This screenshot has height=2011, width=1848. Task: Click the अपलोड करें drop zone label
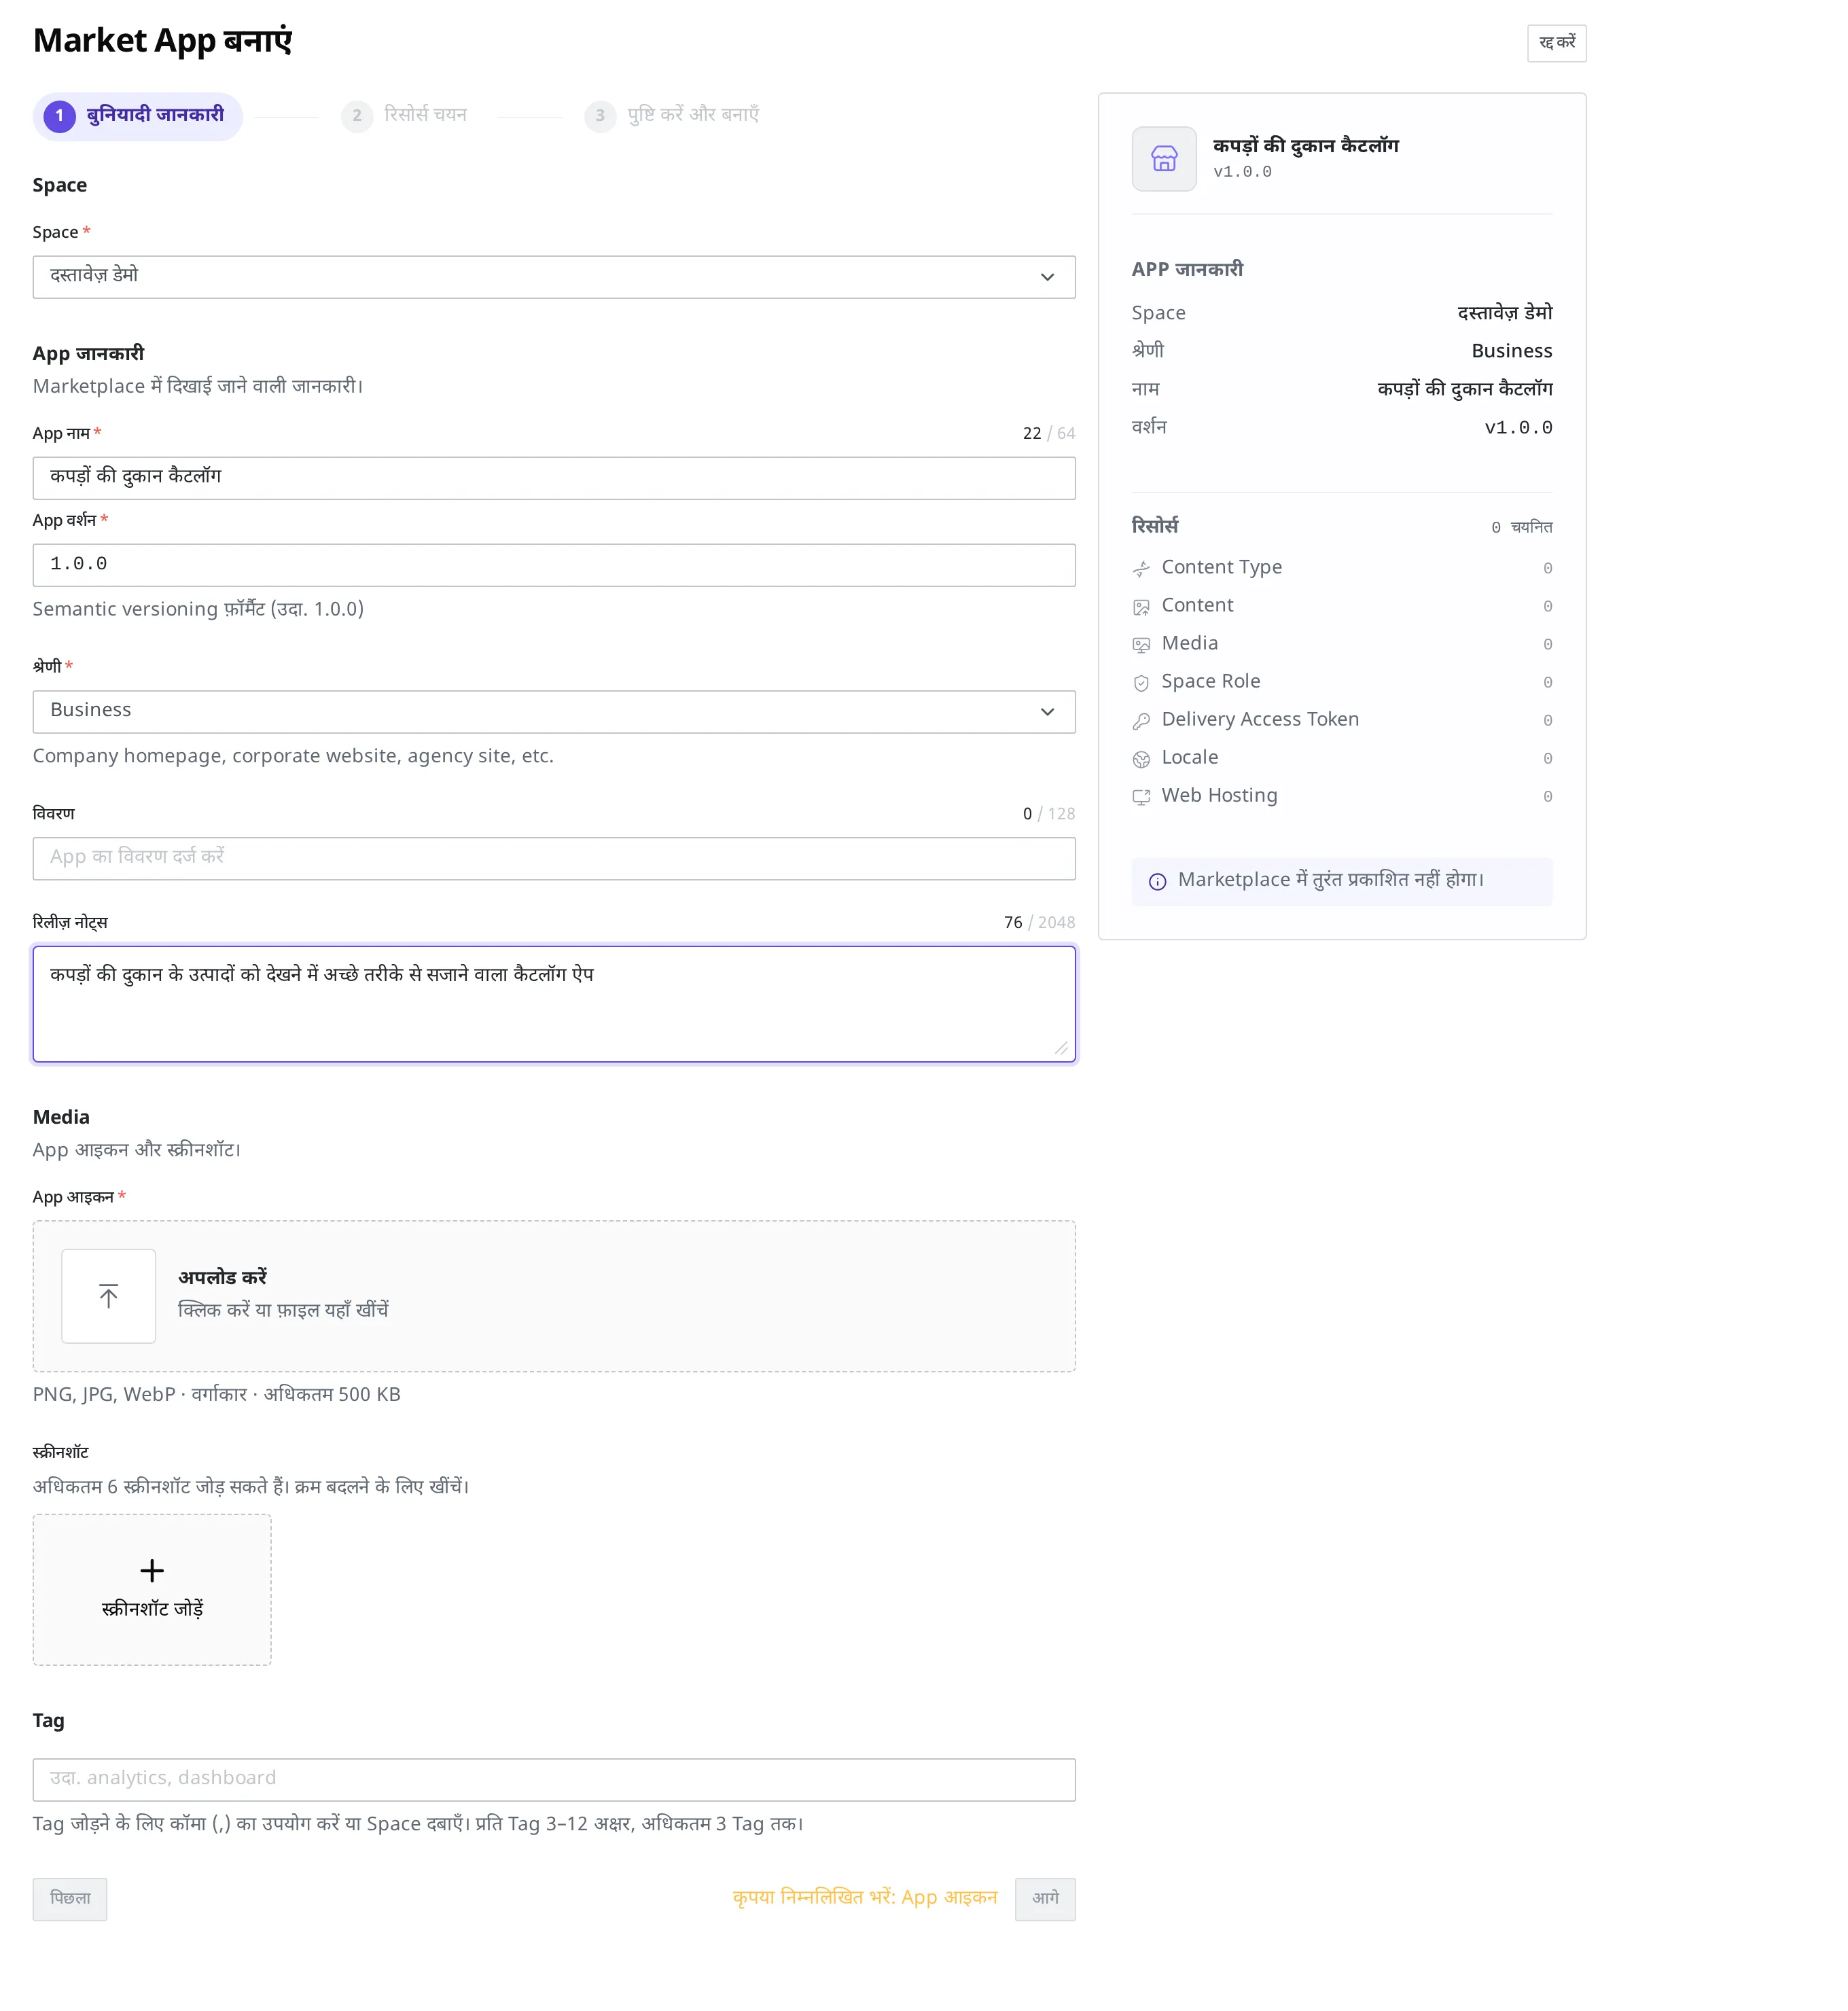tap(222, 1277)
